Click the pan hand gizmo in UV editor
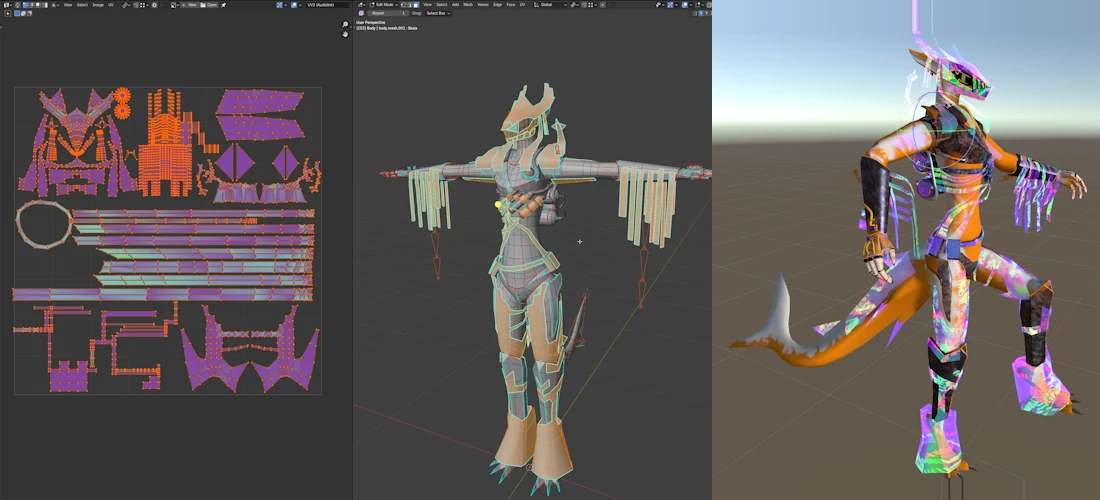Screen dimensions: 1100x500 pyautogui.click(x=345, y=34)
